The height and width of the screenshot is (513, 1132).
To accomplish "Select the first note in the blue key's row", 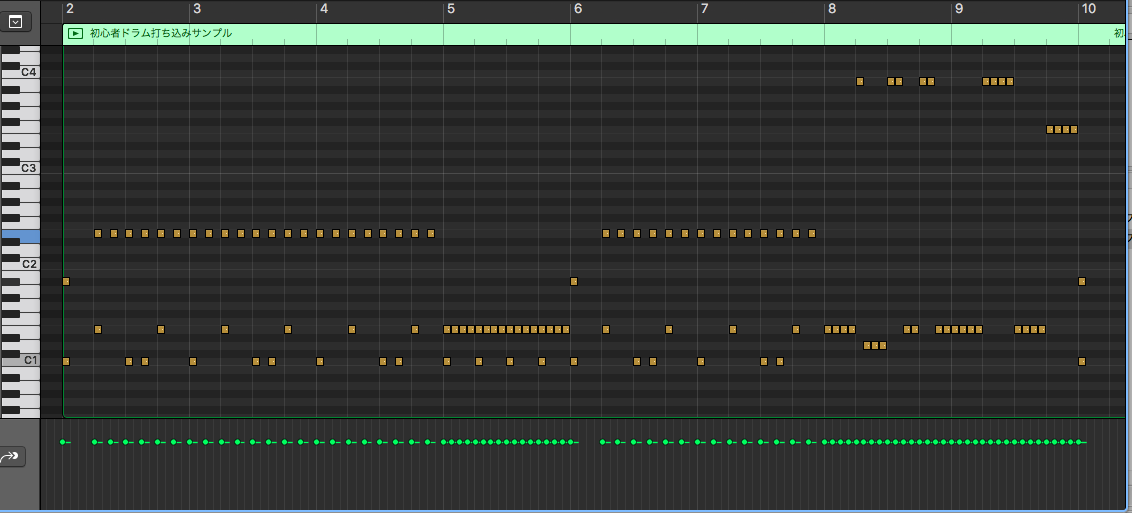I will [97, 234].
